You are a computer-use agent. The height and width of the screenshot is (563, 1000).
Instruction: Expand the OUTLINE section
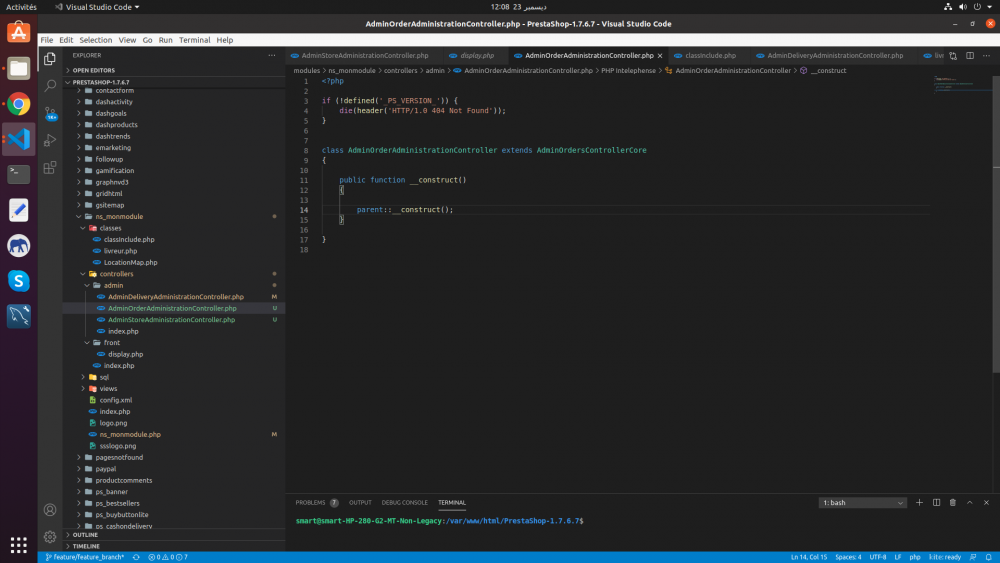click(85, 535)
